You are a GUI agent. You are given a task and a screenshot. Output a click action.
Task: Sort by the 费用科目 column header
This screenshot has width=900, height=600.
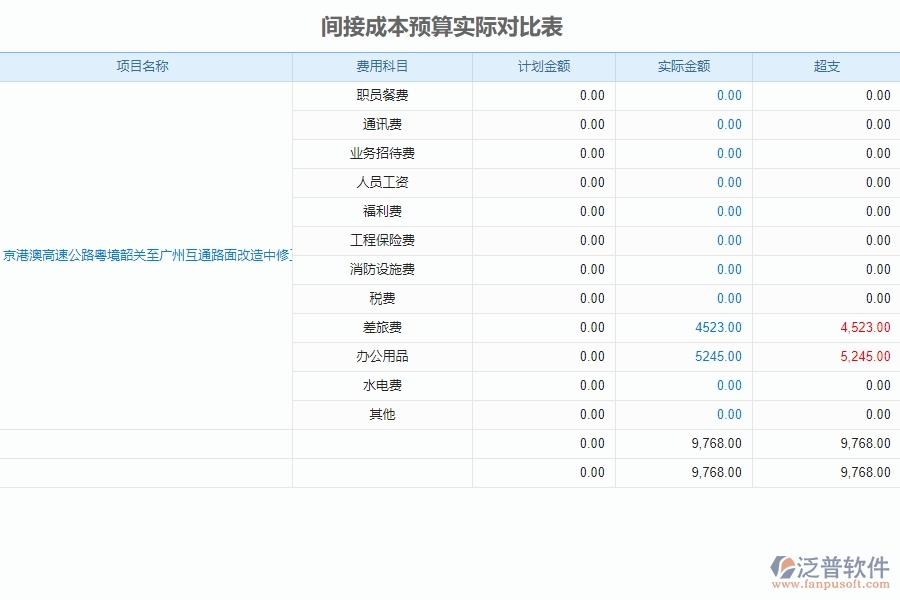pyautogui.click(x=381, y=66)
